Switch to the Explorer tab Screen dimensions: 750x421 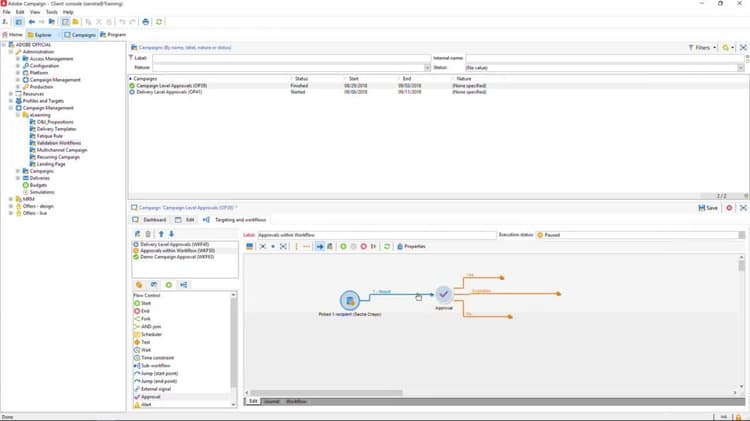[40, 35]
